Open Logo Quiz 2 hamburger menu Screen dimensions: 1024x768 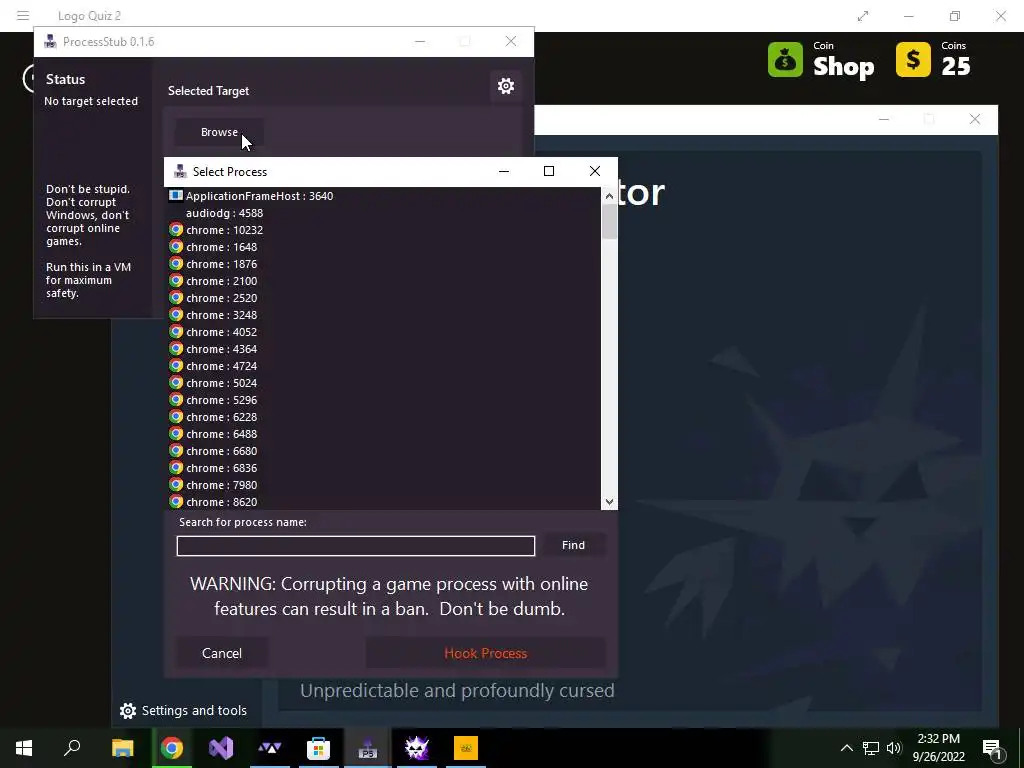pos(23,15)
